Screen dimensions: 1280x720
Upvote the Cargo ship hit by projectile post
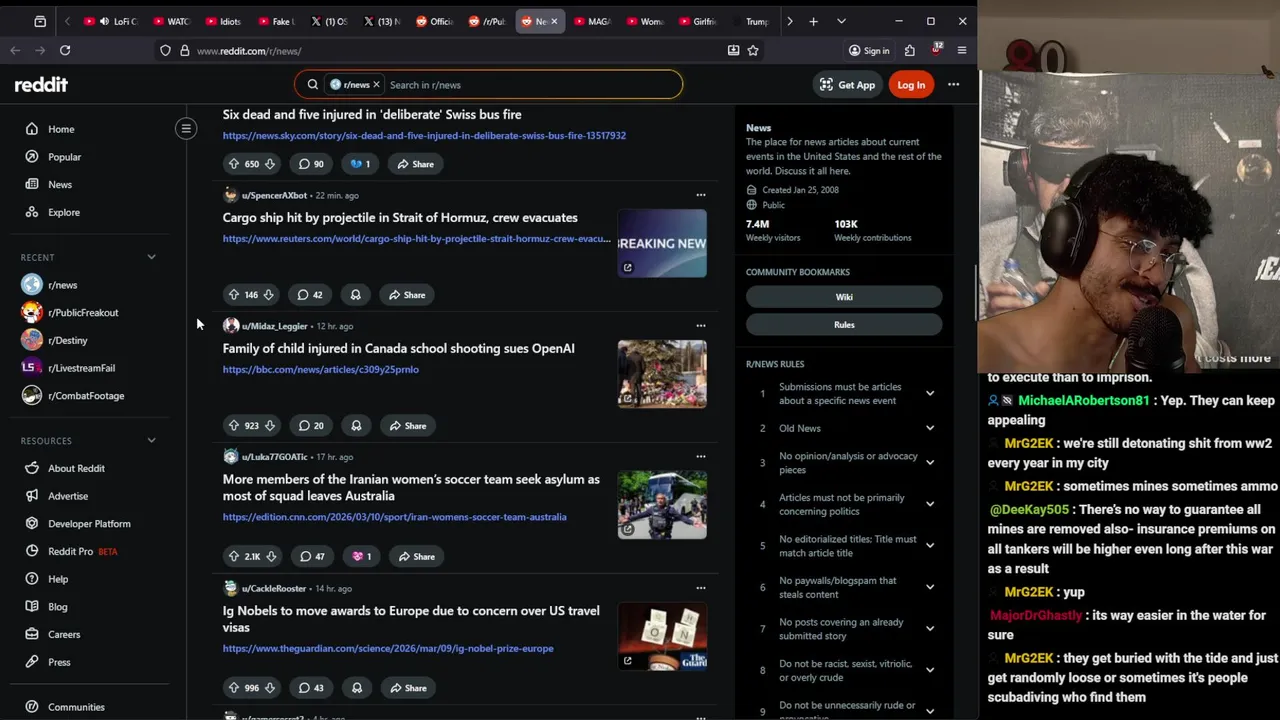(x=234, y=295)
